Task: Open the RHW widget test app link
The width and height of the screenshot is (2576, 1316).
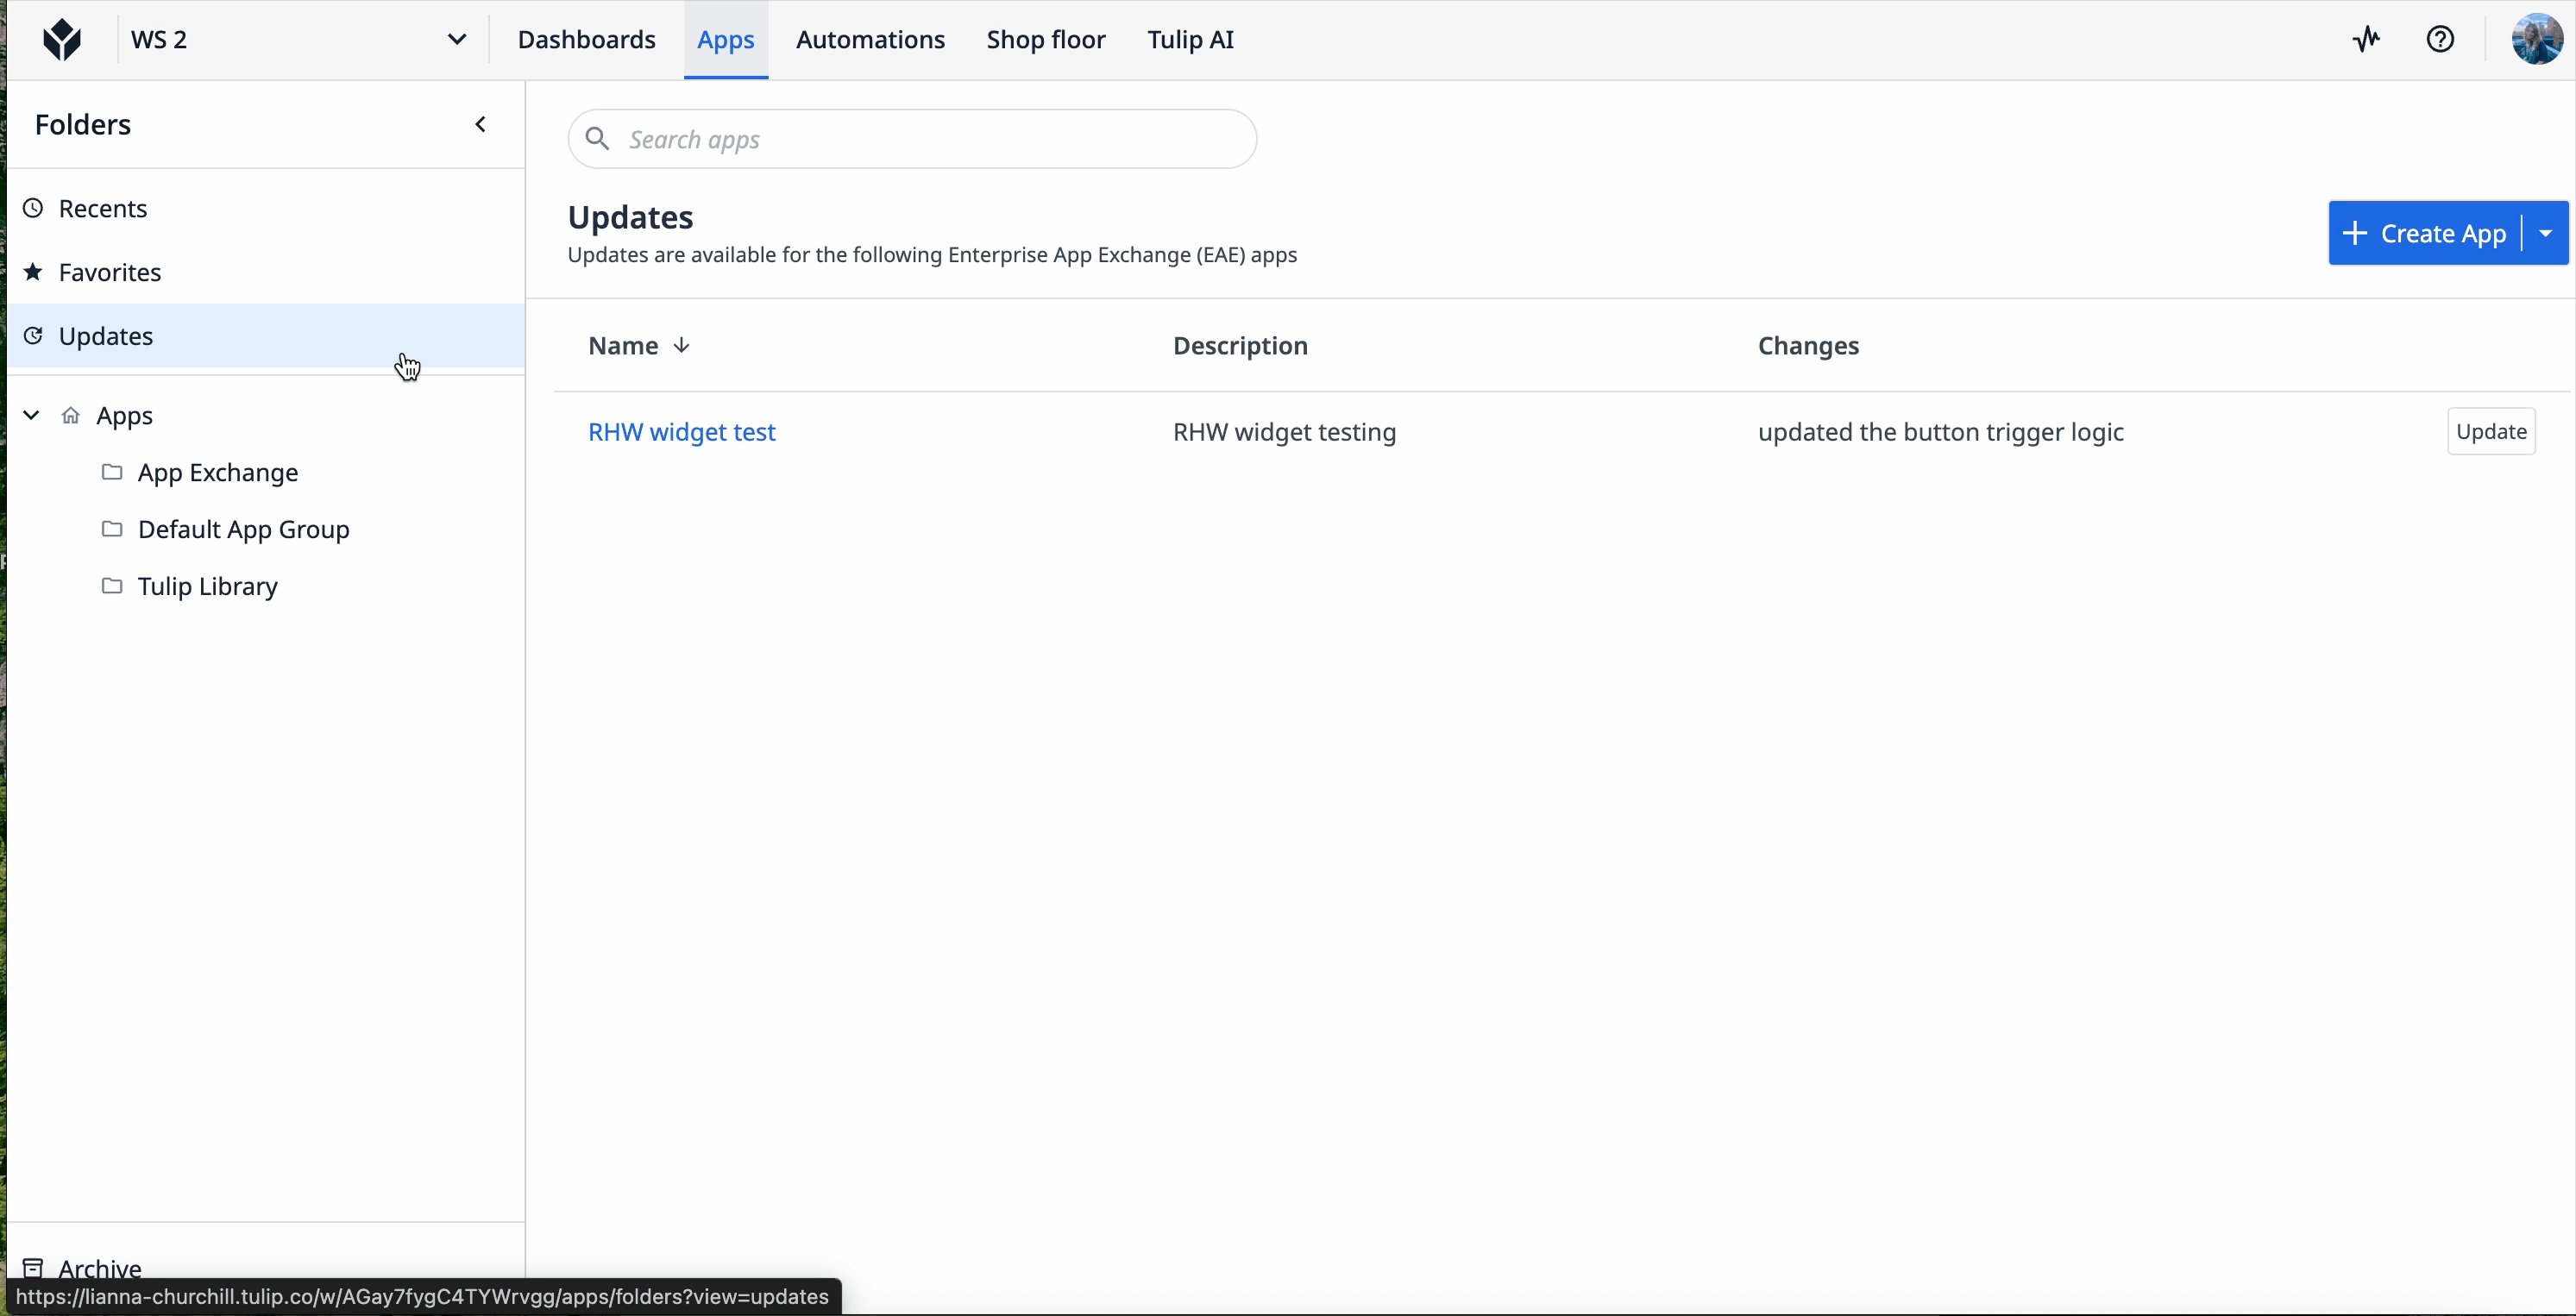Action: tap(682, 432)
